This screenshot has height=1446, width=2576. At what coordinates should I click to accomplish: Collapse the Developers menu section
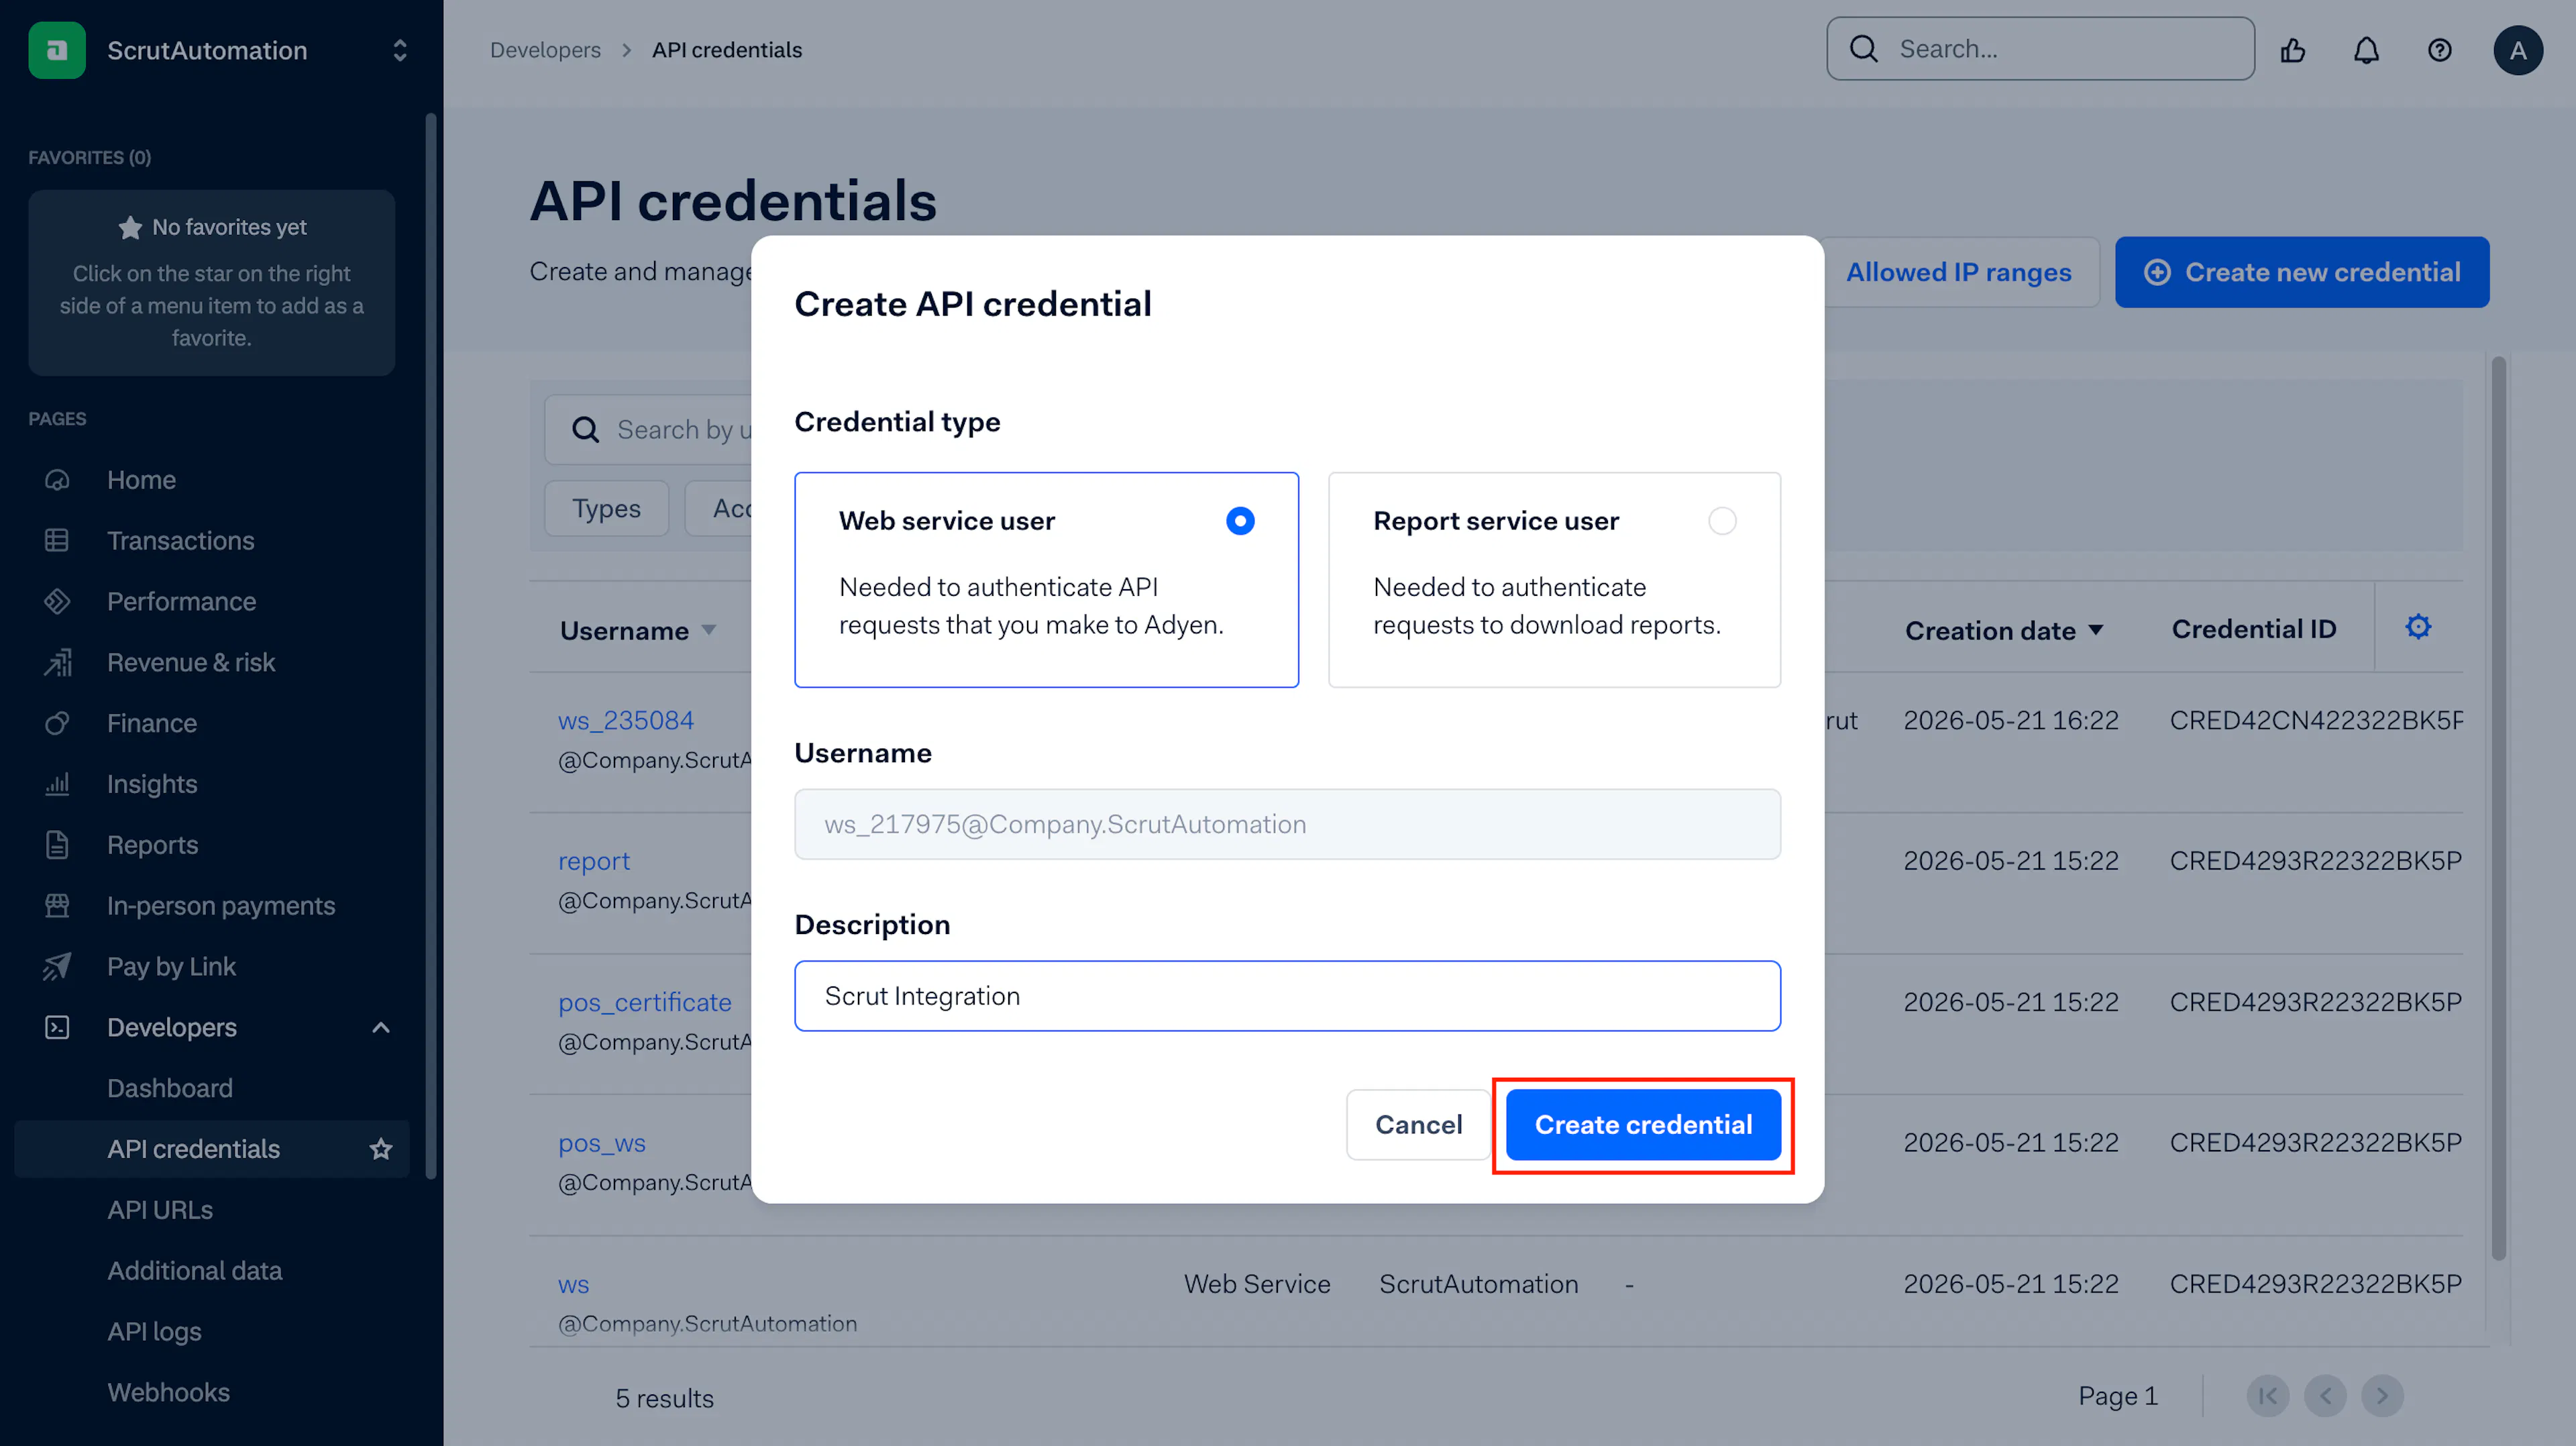(x=381, y=1027)
